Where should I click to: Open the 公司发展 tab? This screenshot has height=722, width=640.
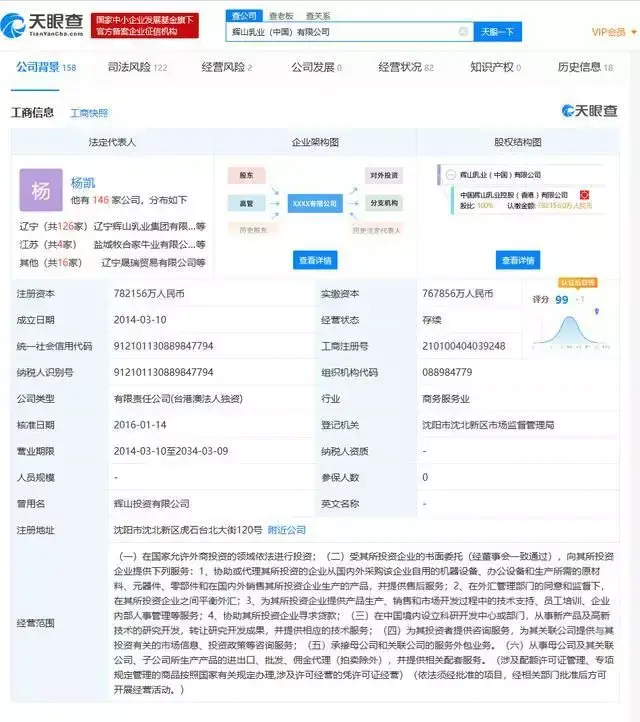point(316,68)
